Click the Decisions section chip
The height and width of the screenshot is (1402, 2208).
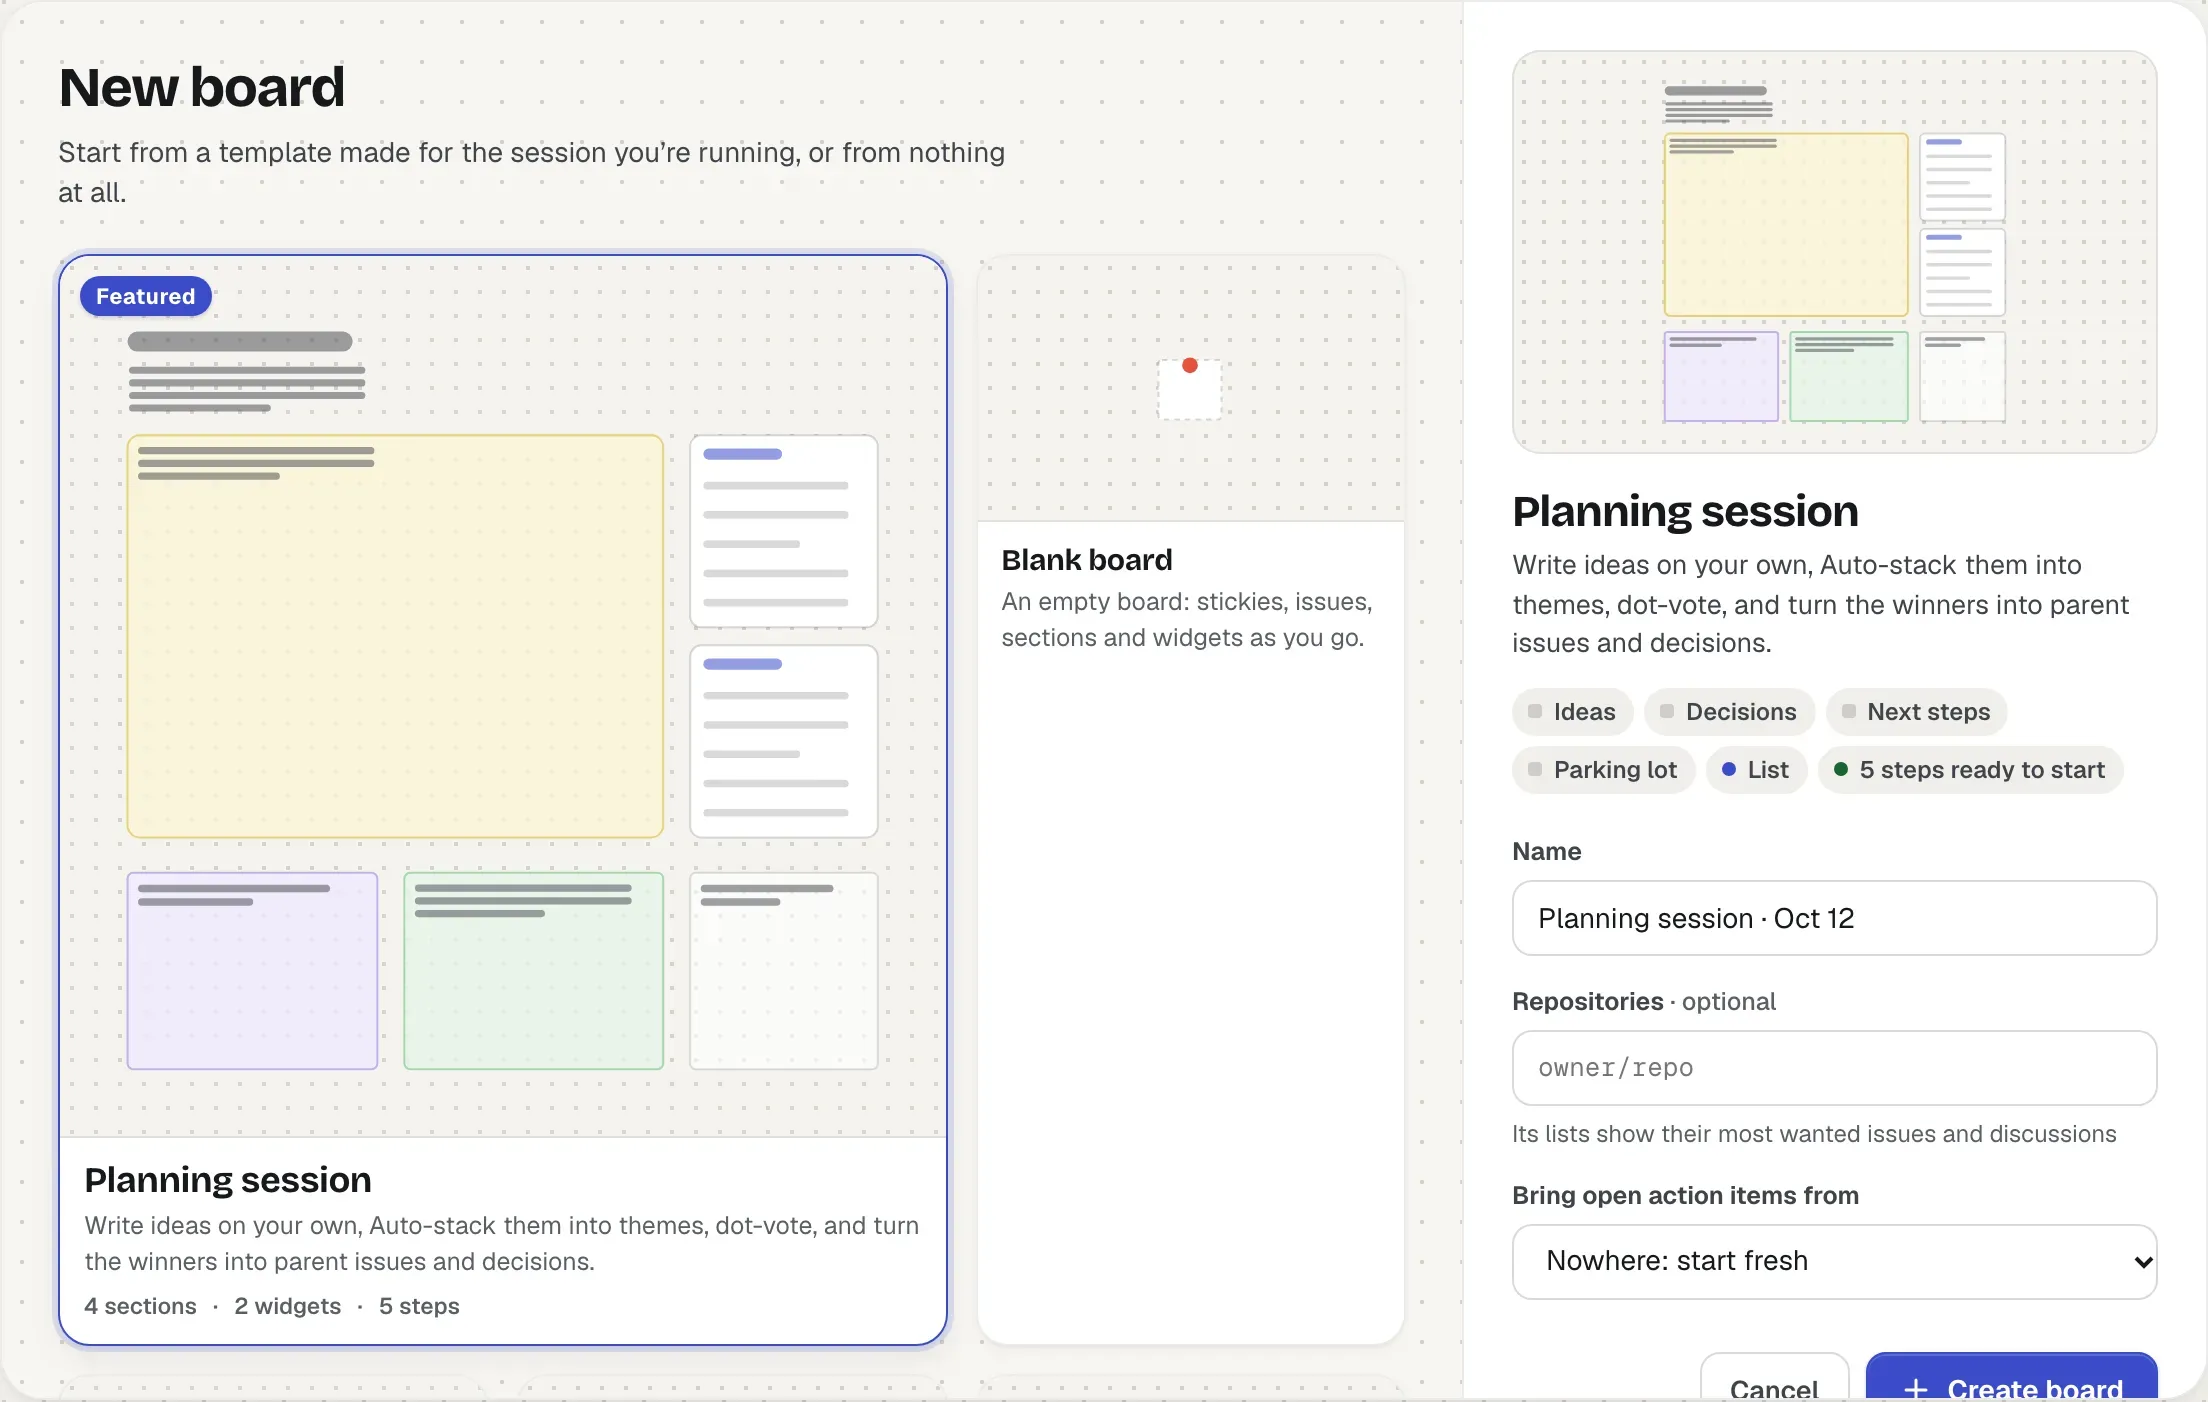[x=1729, y=712]
